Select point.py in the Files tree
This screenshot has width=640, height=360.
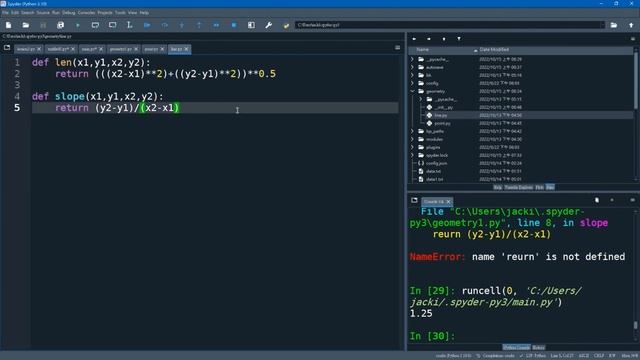[442, 123]
